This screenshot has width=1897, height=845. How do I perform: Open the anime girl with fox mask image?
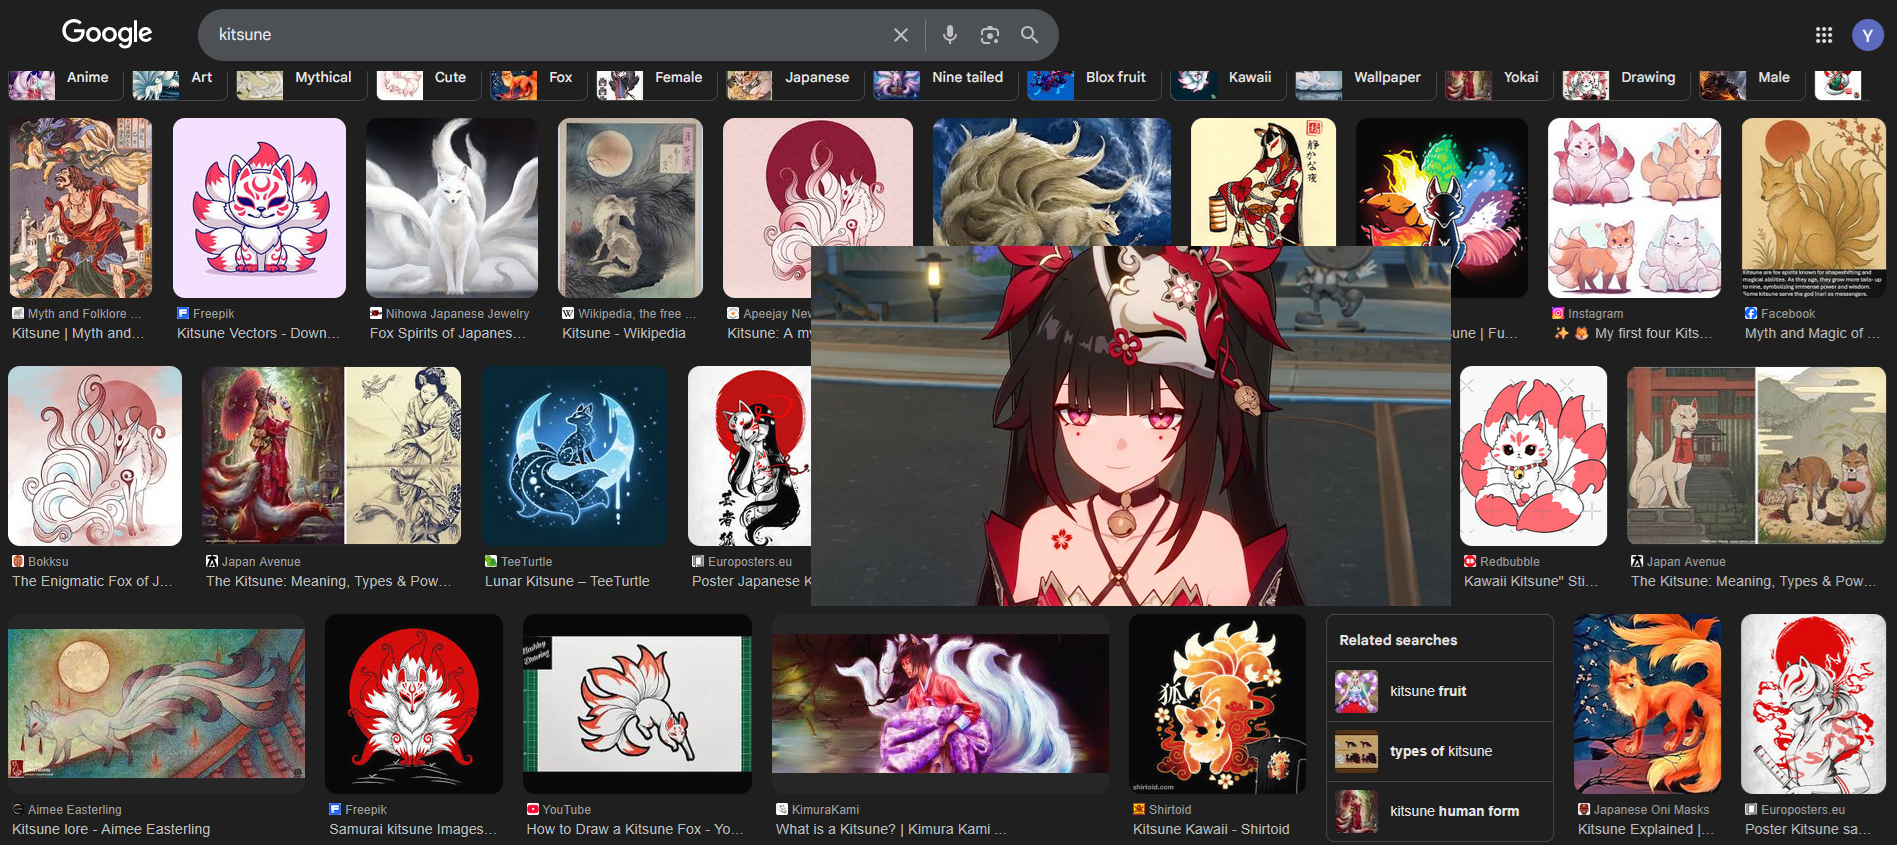(x=1130, y=426)
